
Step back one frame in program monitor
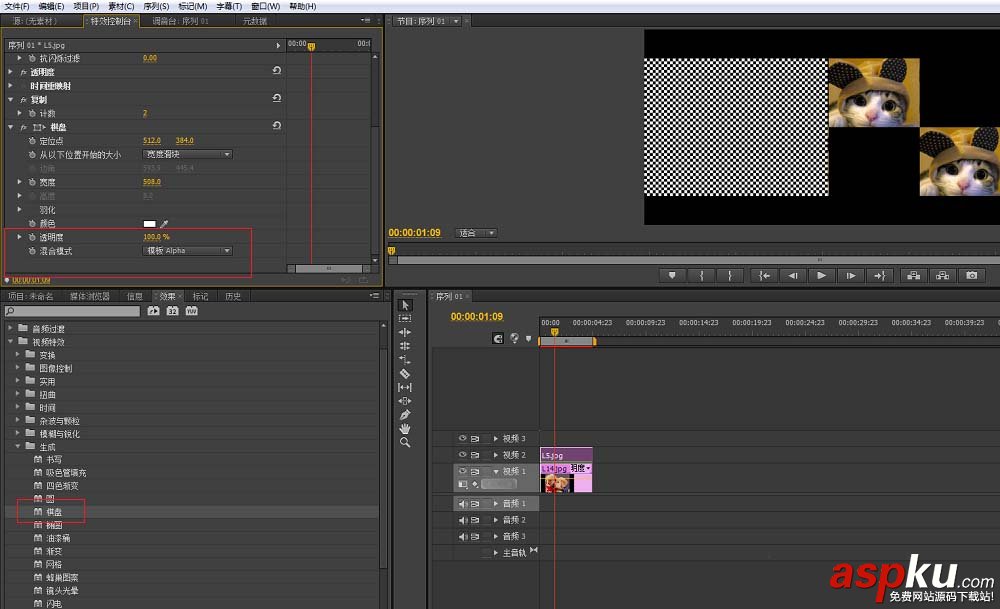point(792,275)
